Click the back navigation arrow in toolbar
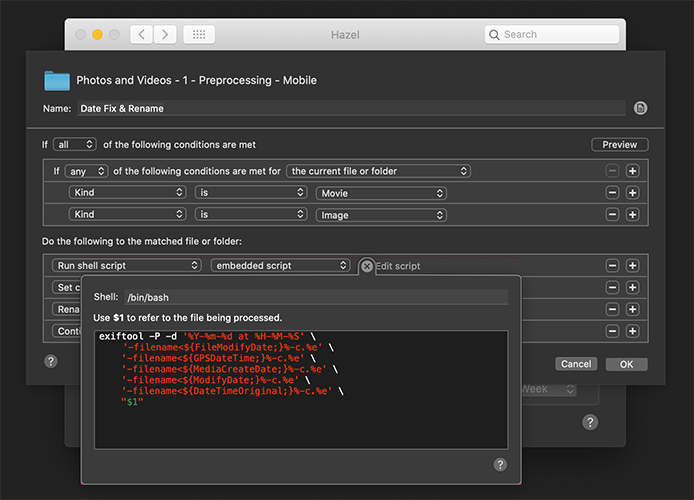The image size is (694, 500). pos(142,35)
